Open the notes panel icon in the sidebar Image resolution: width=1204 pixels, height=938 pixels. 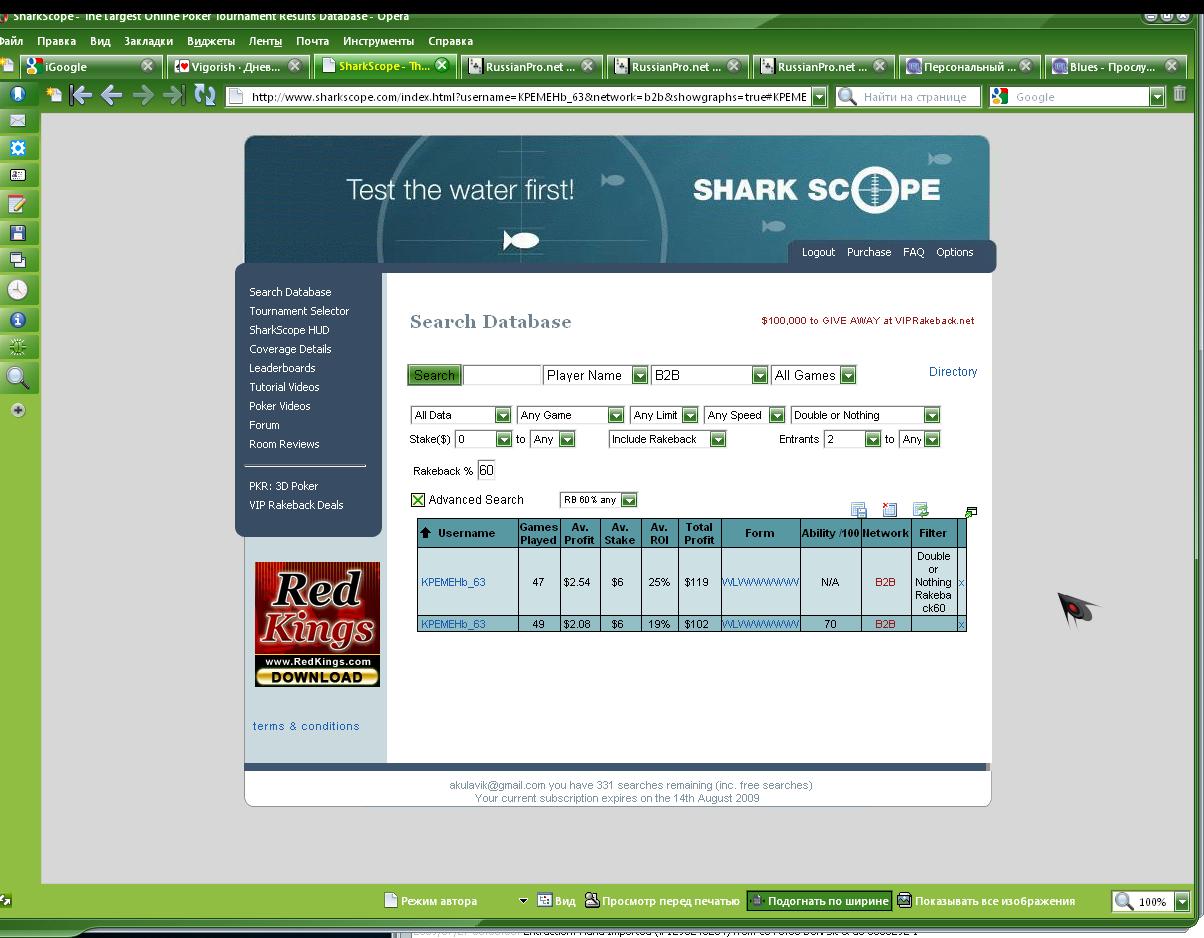click(17, 204)
